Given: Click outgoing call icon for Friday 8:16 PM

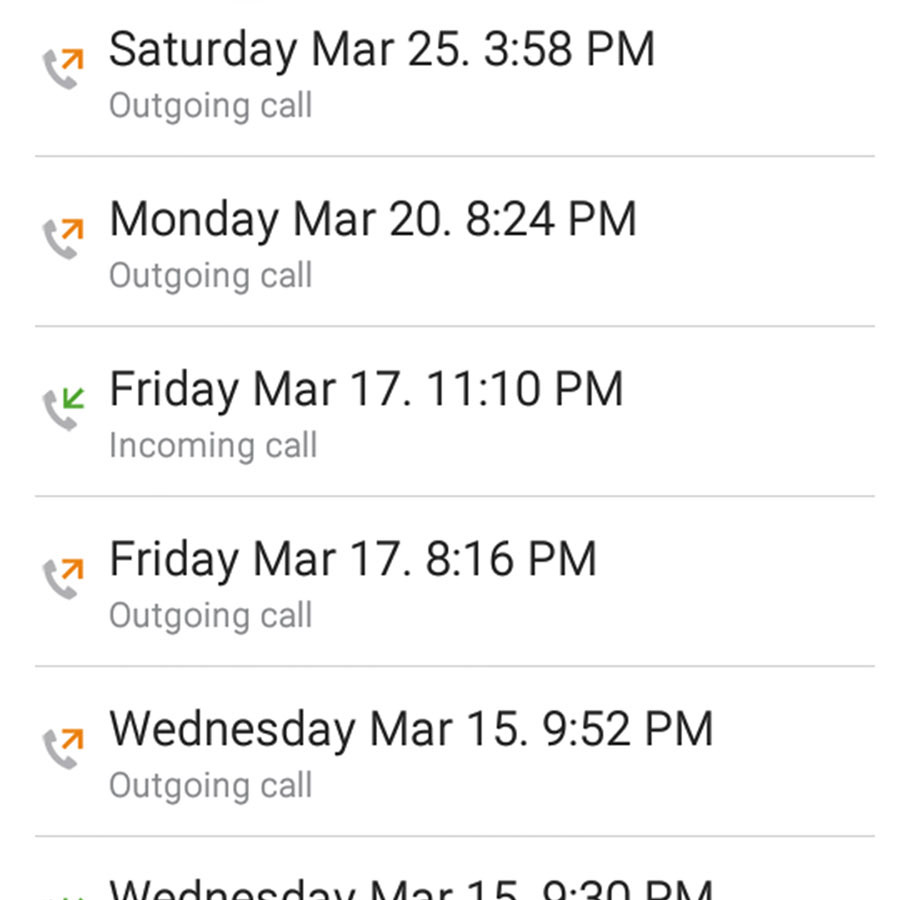Looking at the screenshot, I should [63, 580].
